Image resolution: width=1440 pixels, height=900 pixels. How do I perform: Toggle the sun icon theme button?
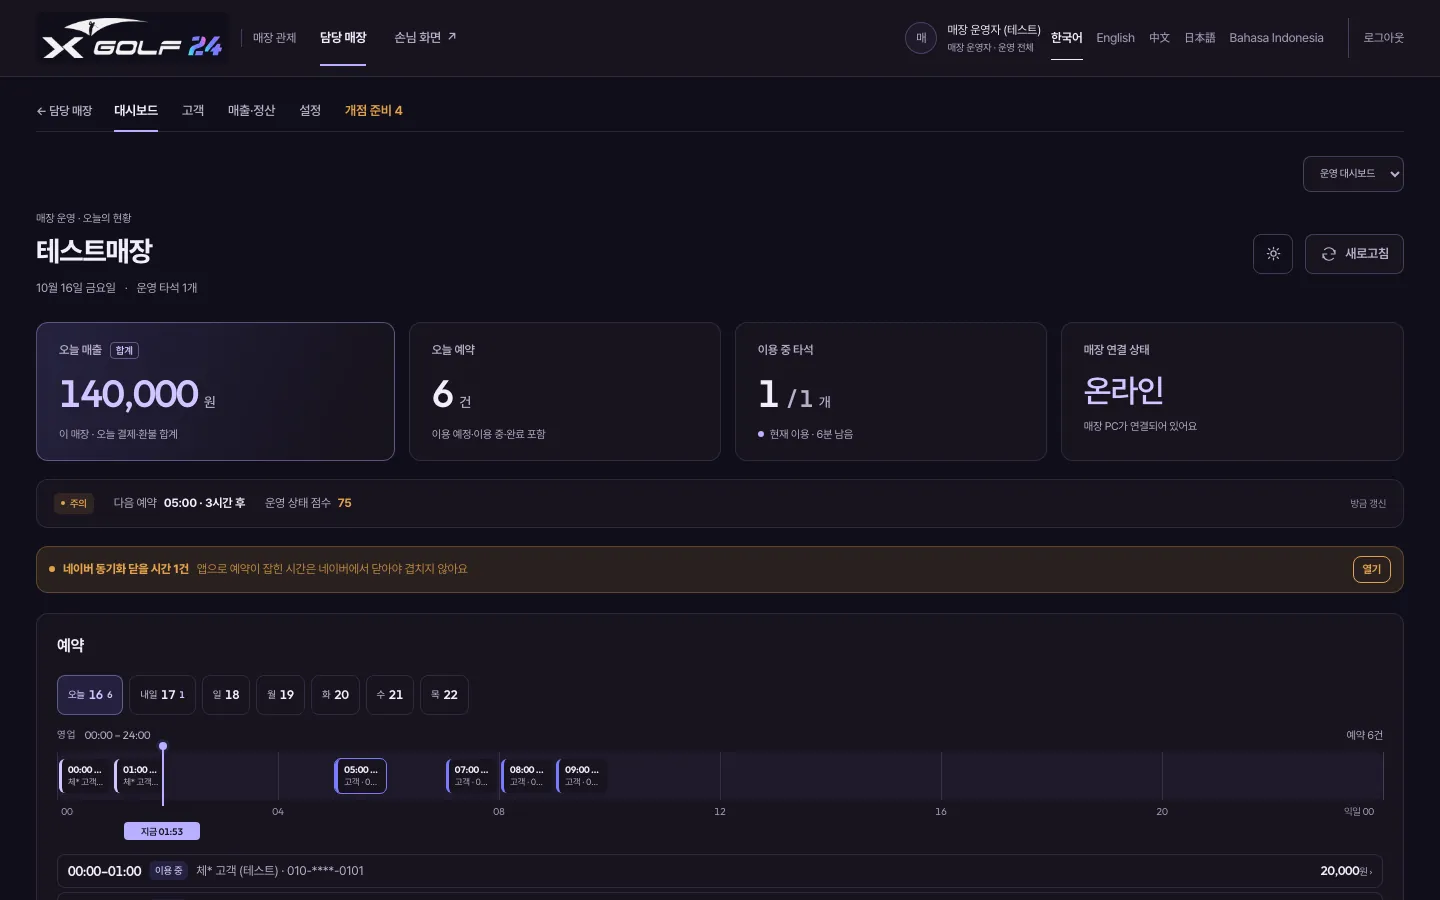[1273, 254]
